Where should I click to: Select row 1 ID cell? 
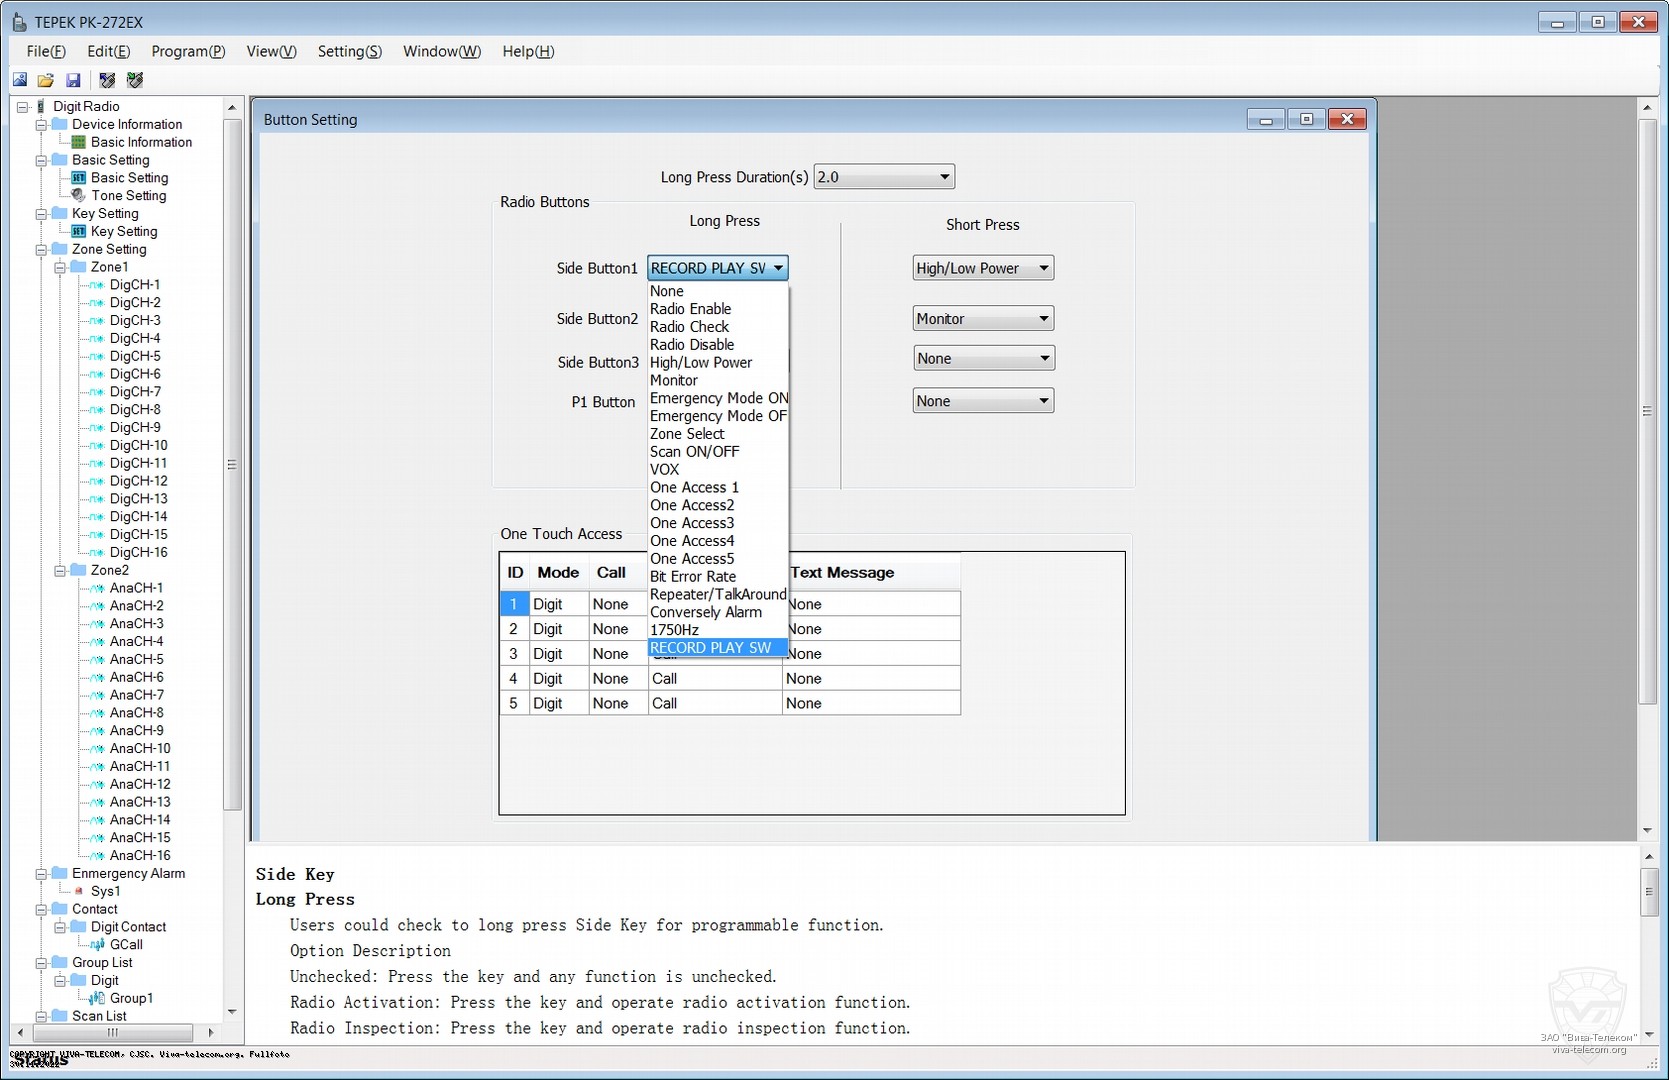click(514, 604)
